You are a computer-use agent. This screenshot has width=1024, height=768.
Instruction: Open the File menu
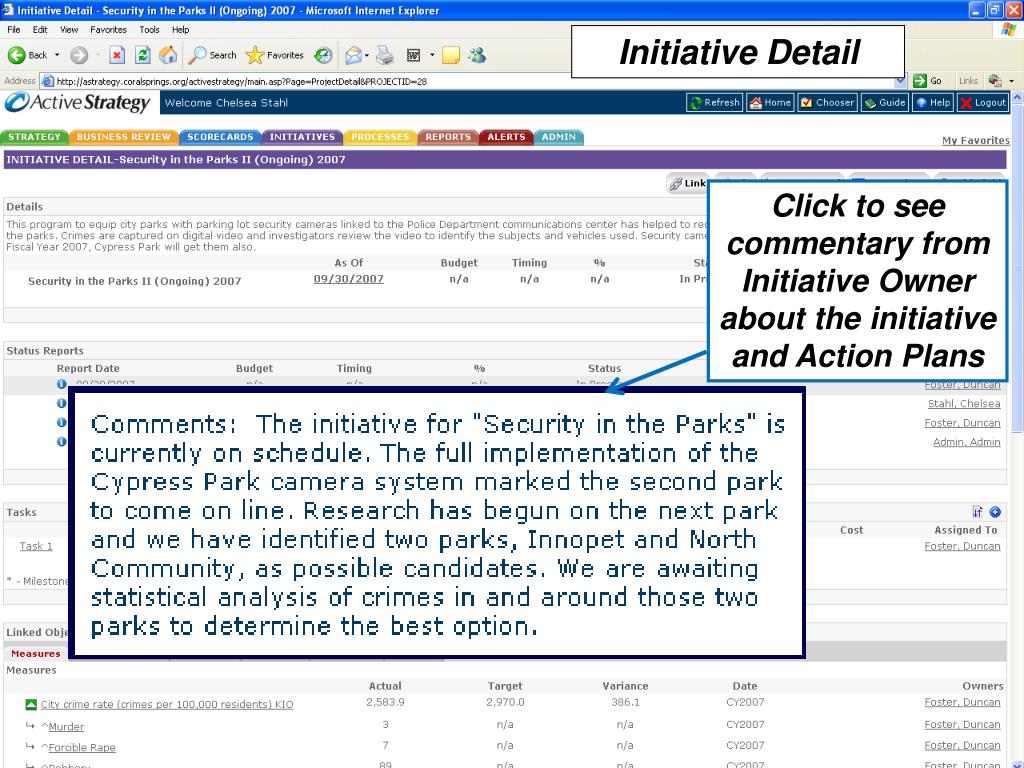[14, 29]
